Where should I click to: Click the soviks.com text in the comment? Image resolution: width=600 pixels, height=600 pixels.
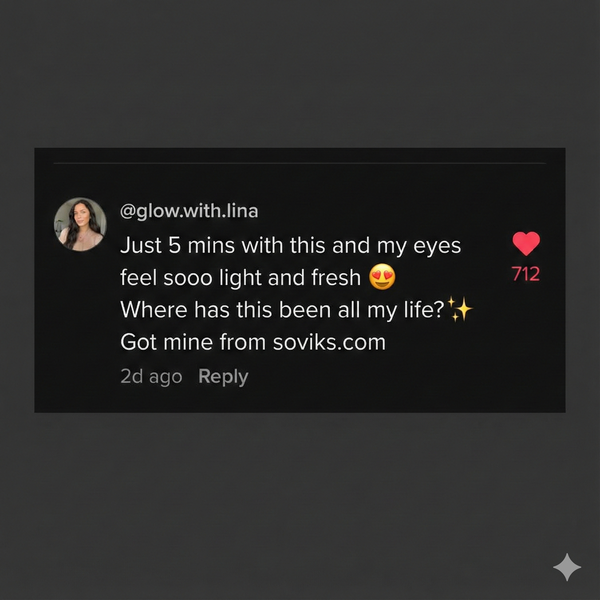tap(329, 342)
